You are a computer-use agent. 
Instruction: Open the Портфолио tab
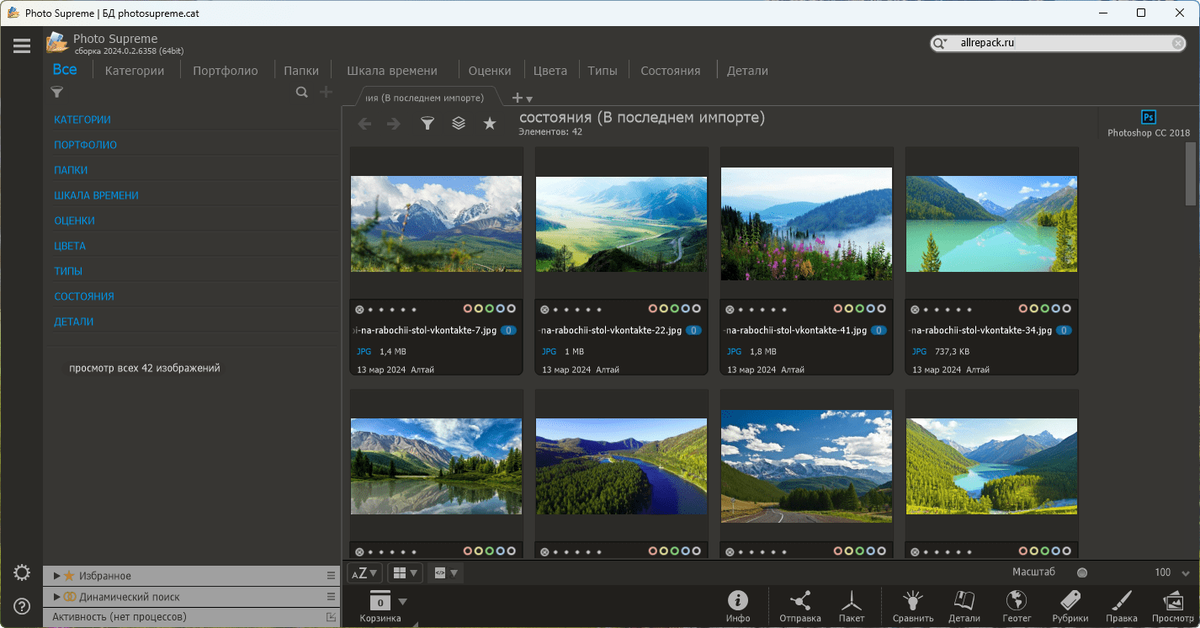pyautogui.click(x=225, y=71)
